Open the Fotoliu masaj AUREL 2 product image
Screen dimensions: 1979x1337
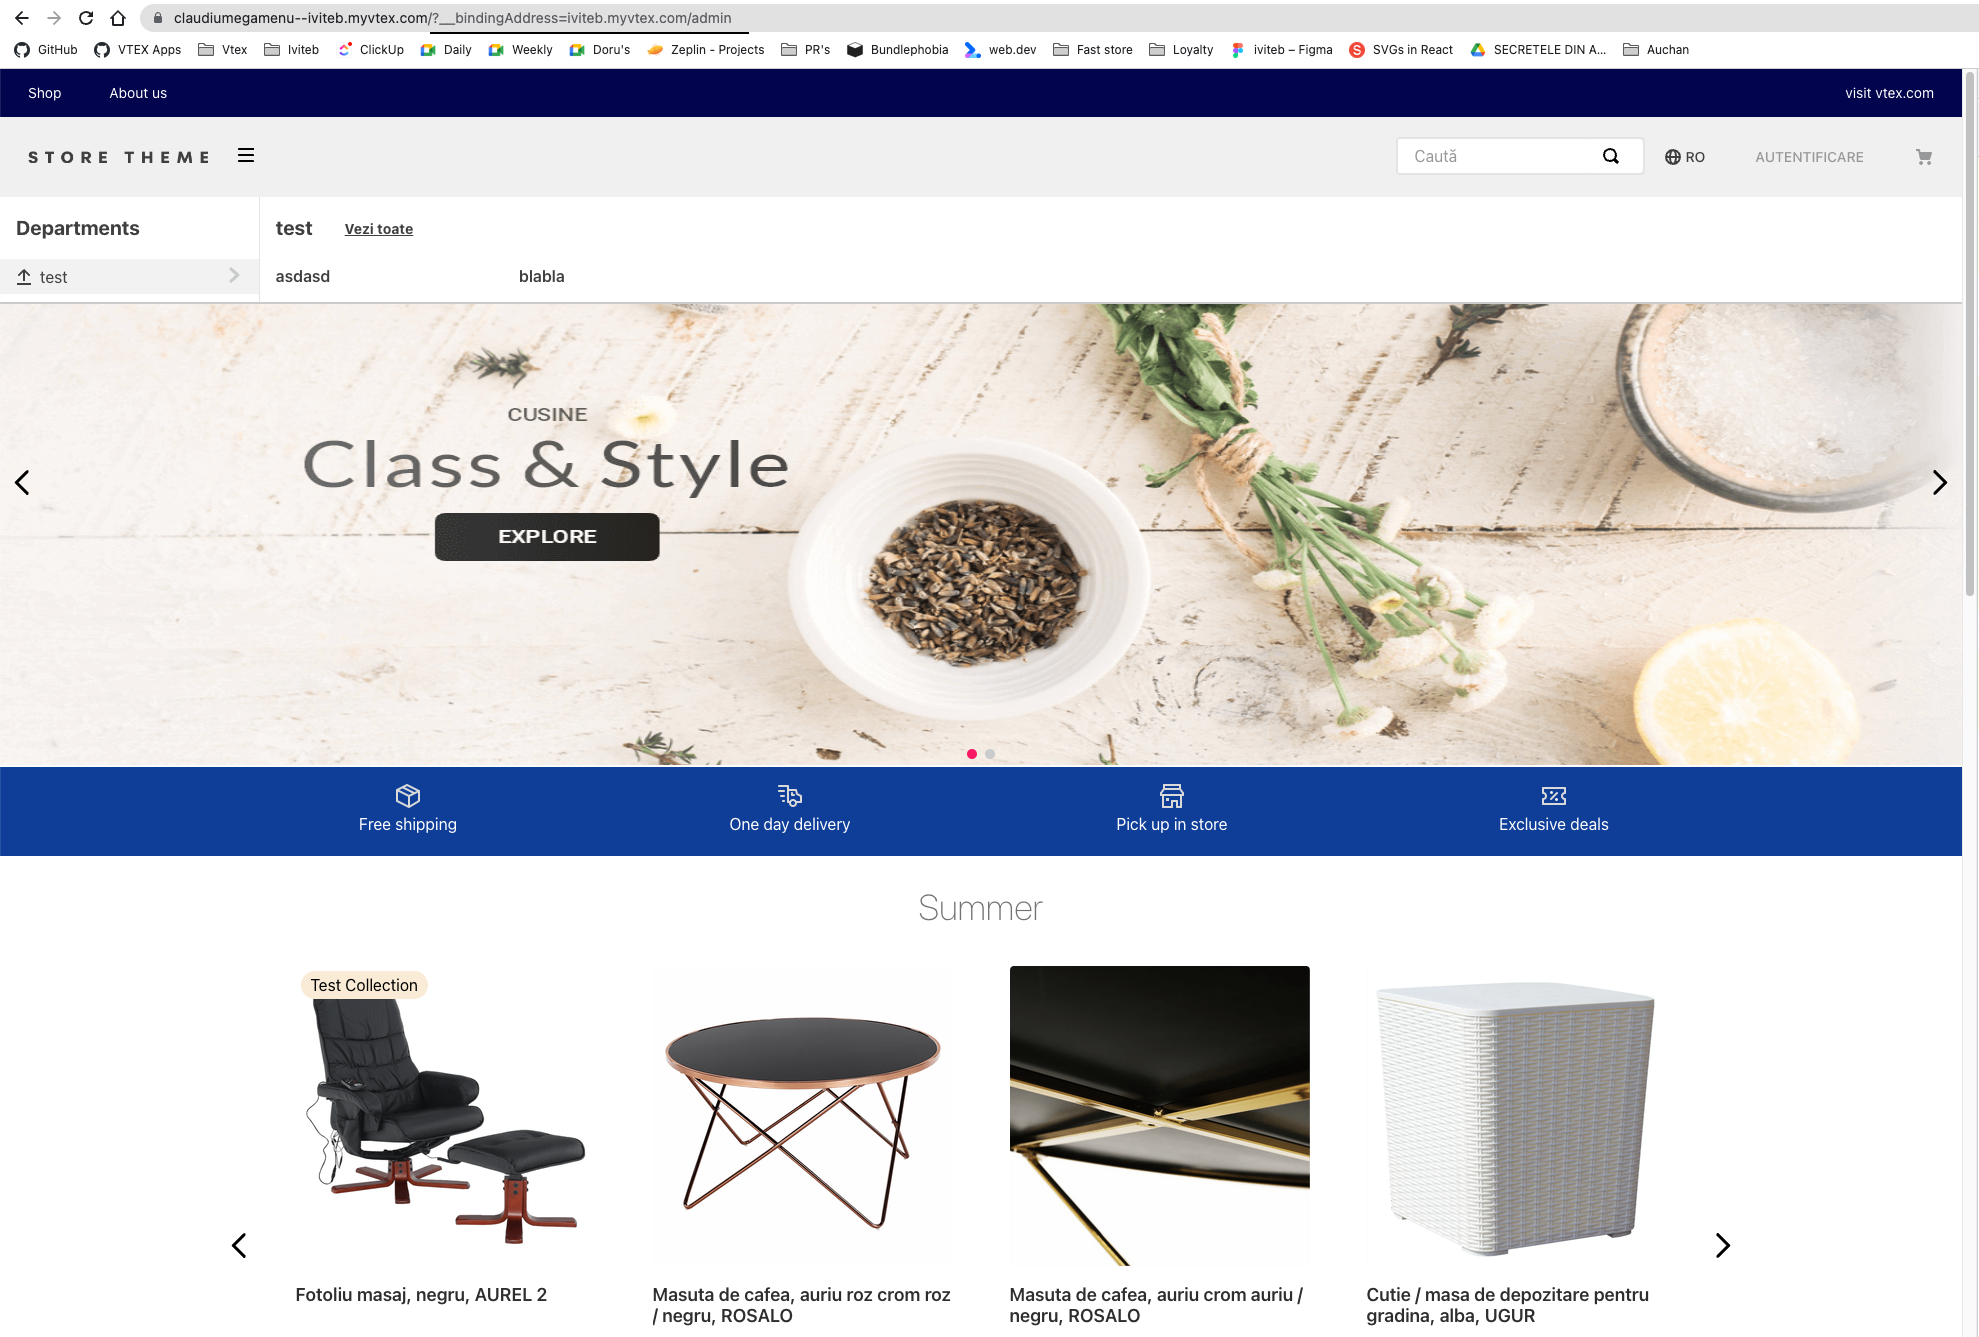(x=445, y=1115)
